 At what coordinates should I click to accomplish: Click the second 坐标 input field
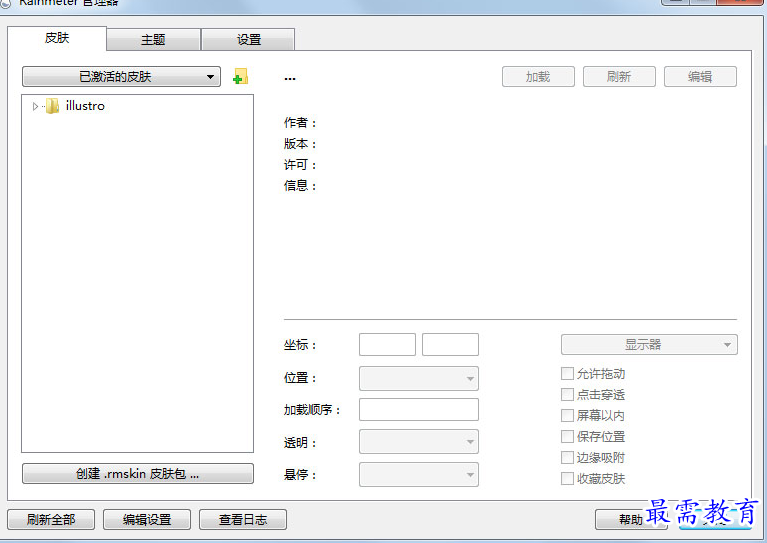(450, 345)
